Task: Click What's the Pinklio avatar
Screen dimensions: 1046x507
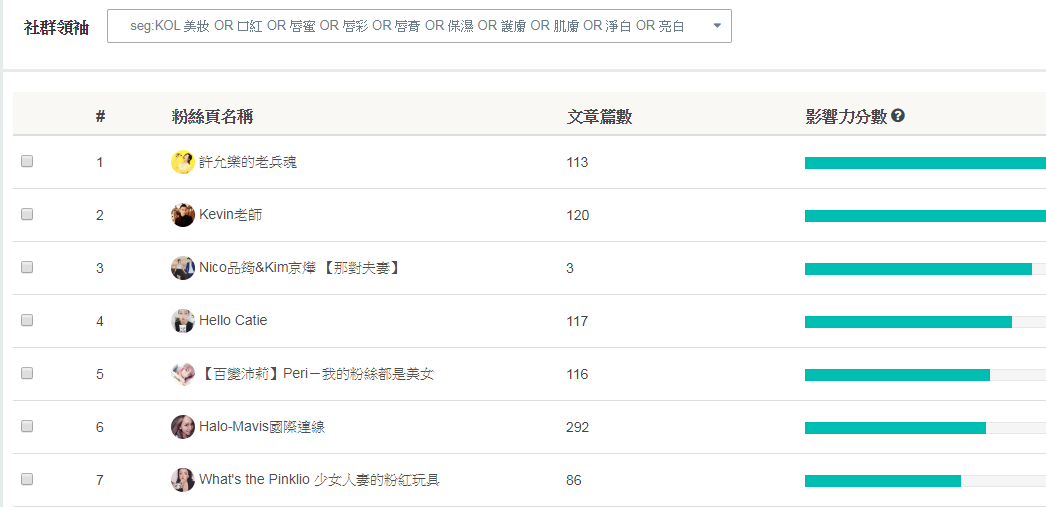Action: point(182,480)
